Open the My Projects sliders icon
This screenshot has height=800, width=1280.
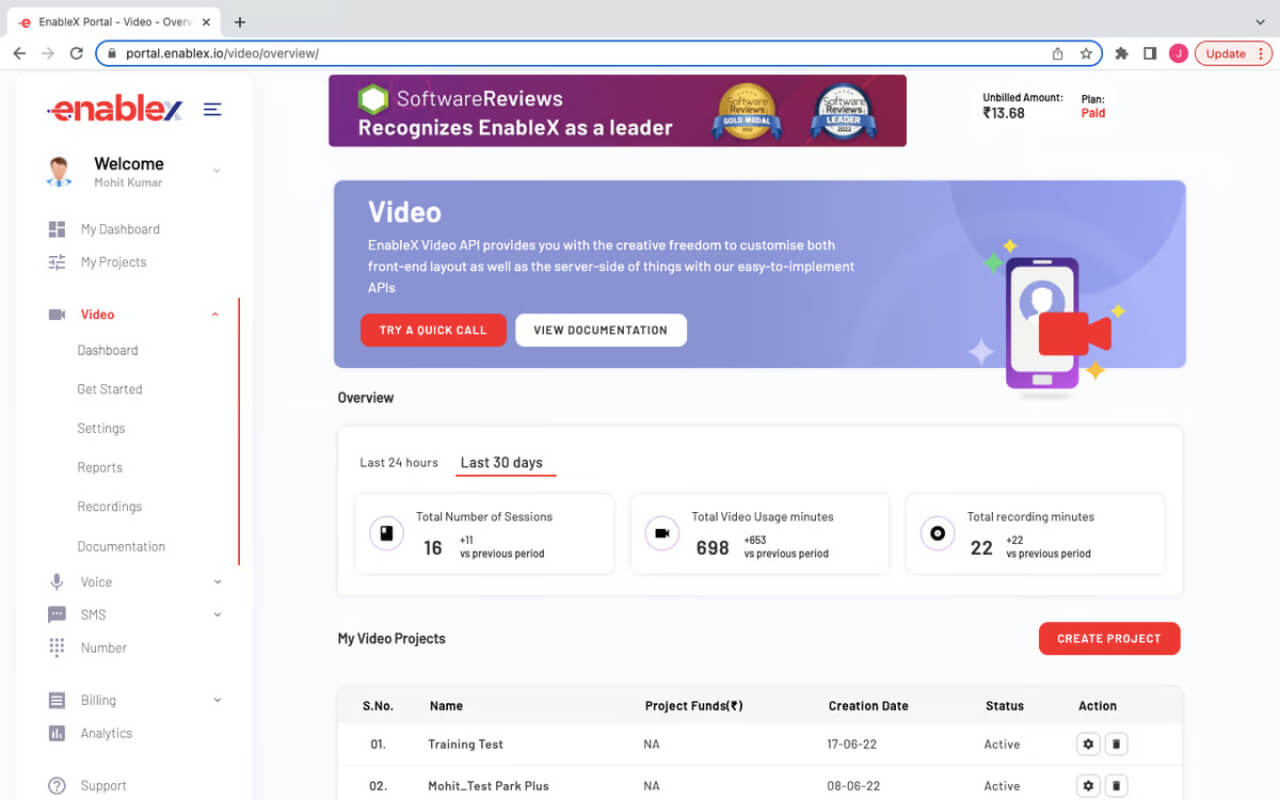tap(57, 262)
